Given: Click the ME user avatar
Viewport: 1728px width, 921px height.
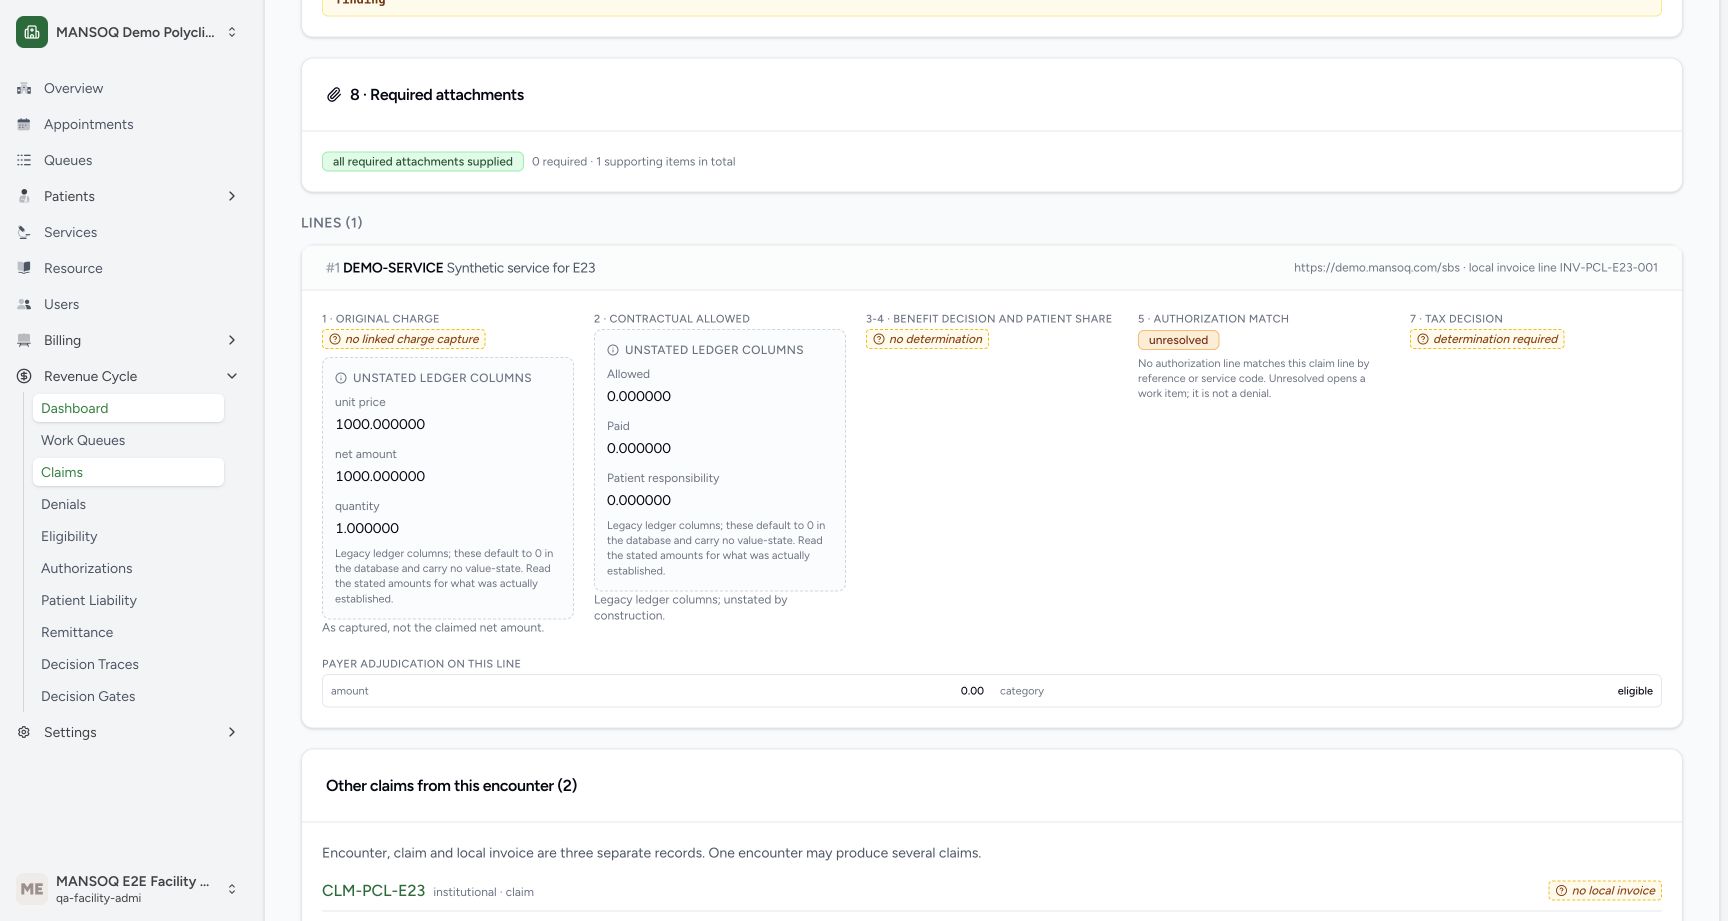Looking at the screenshot, I should coord(32,889).
